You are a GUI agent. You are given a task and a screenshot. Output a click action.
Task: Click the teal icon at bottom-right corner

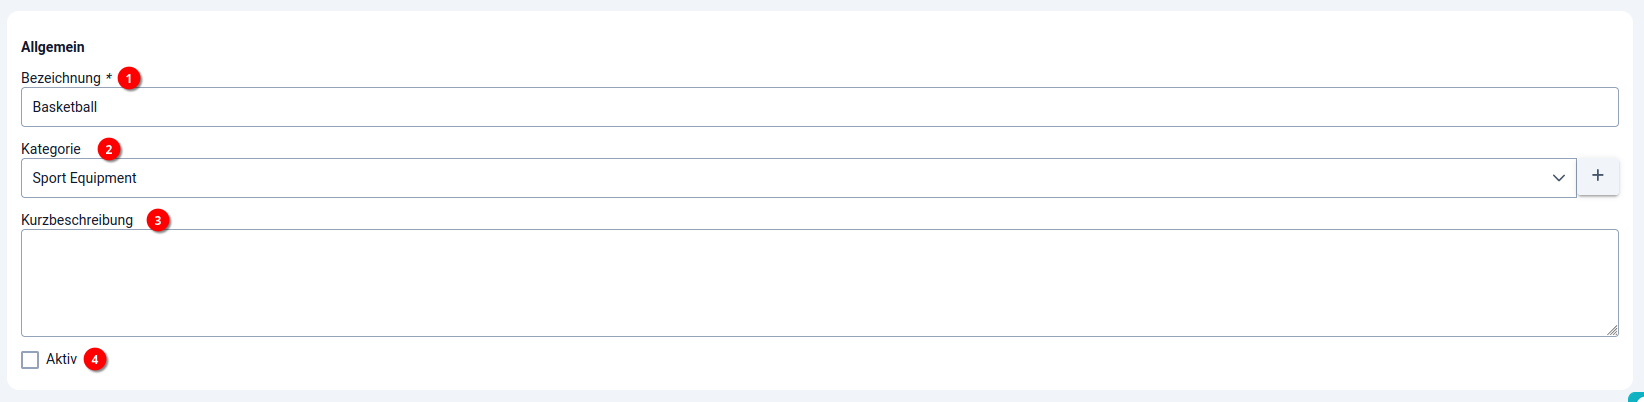tap(1637, 397)
